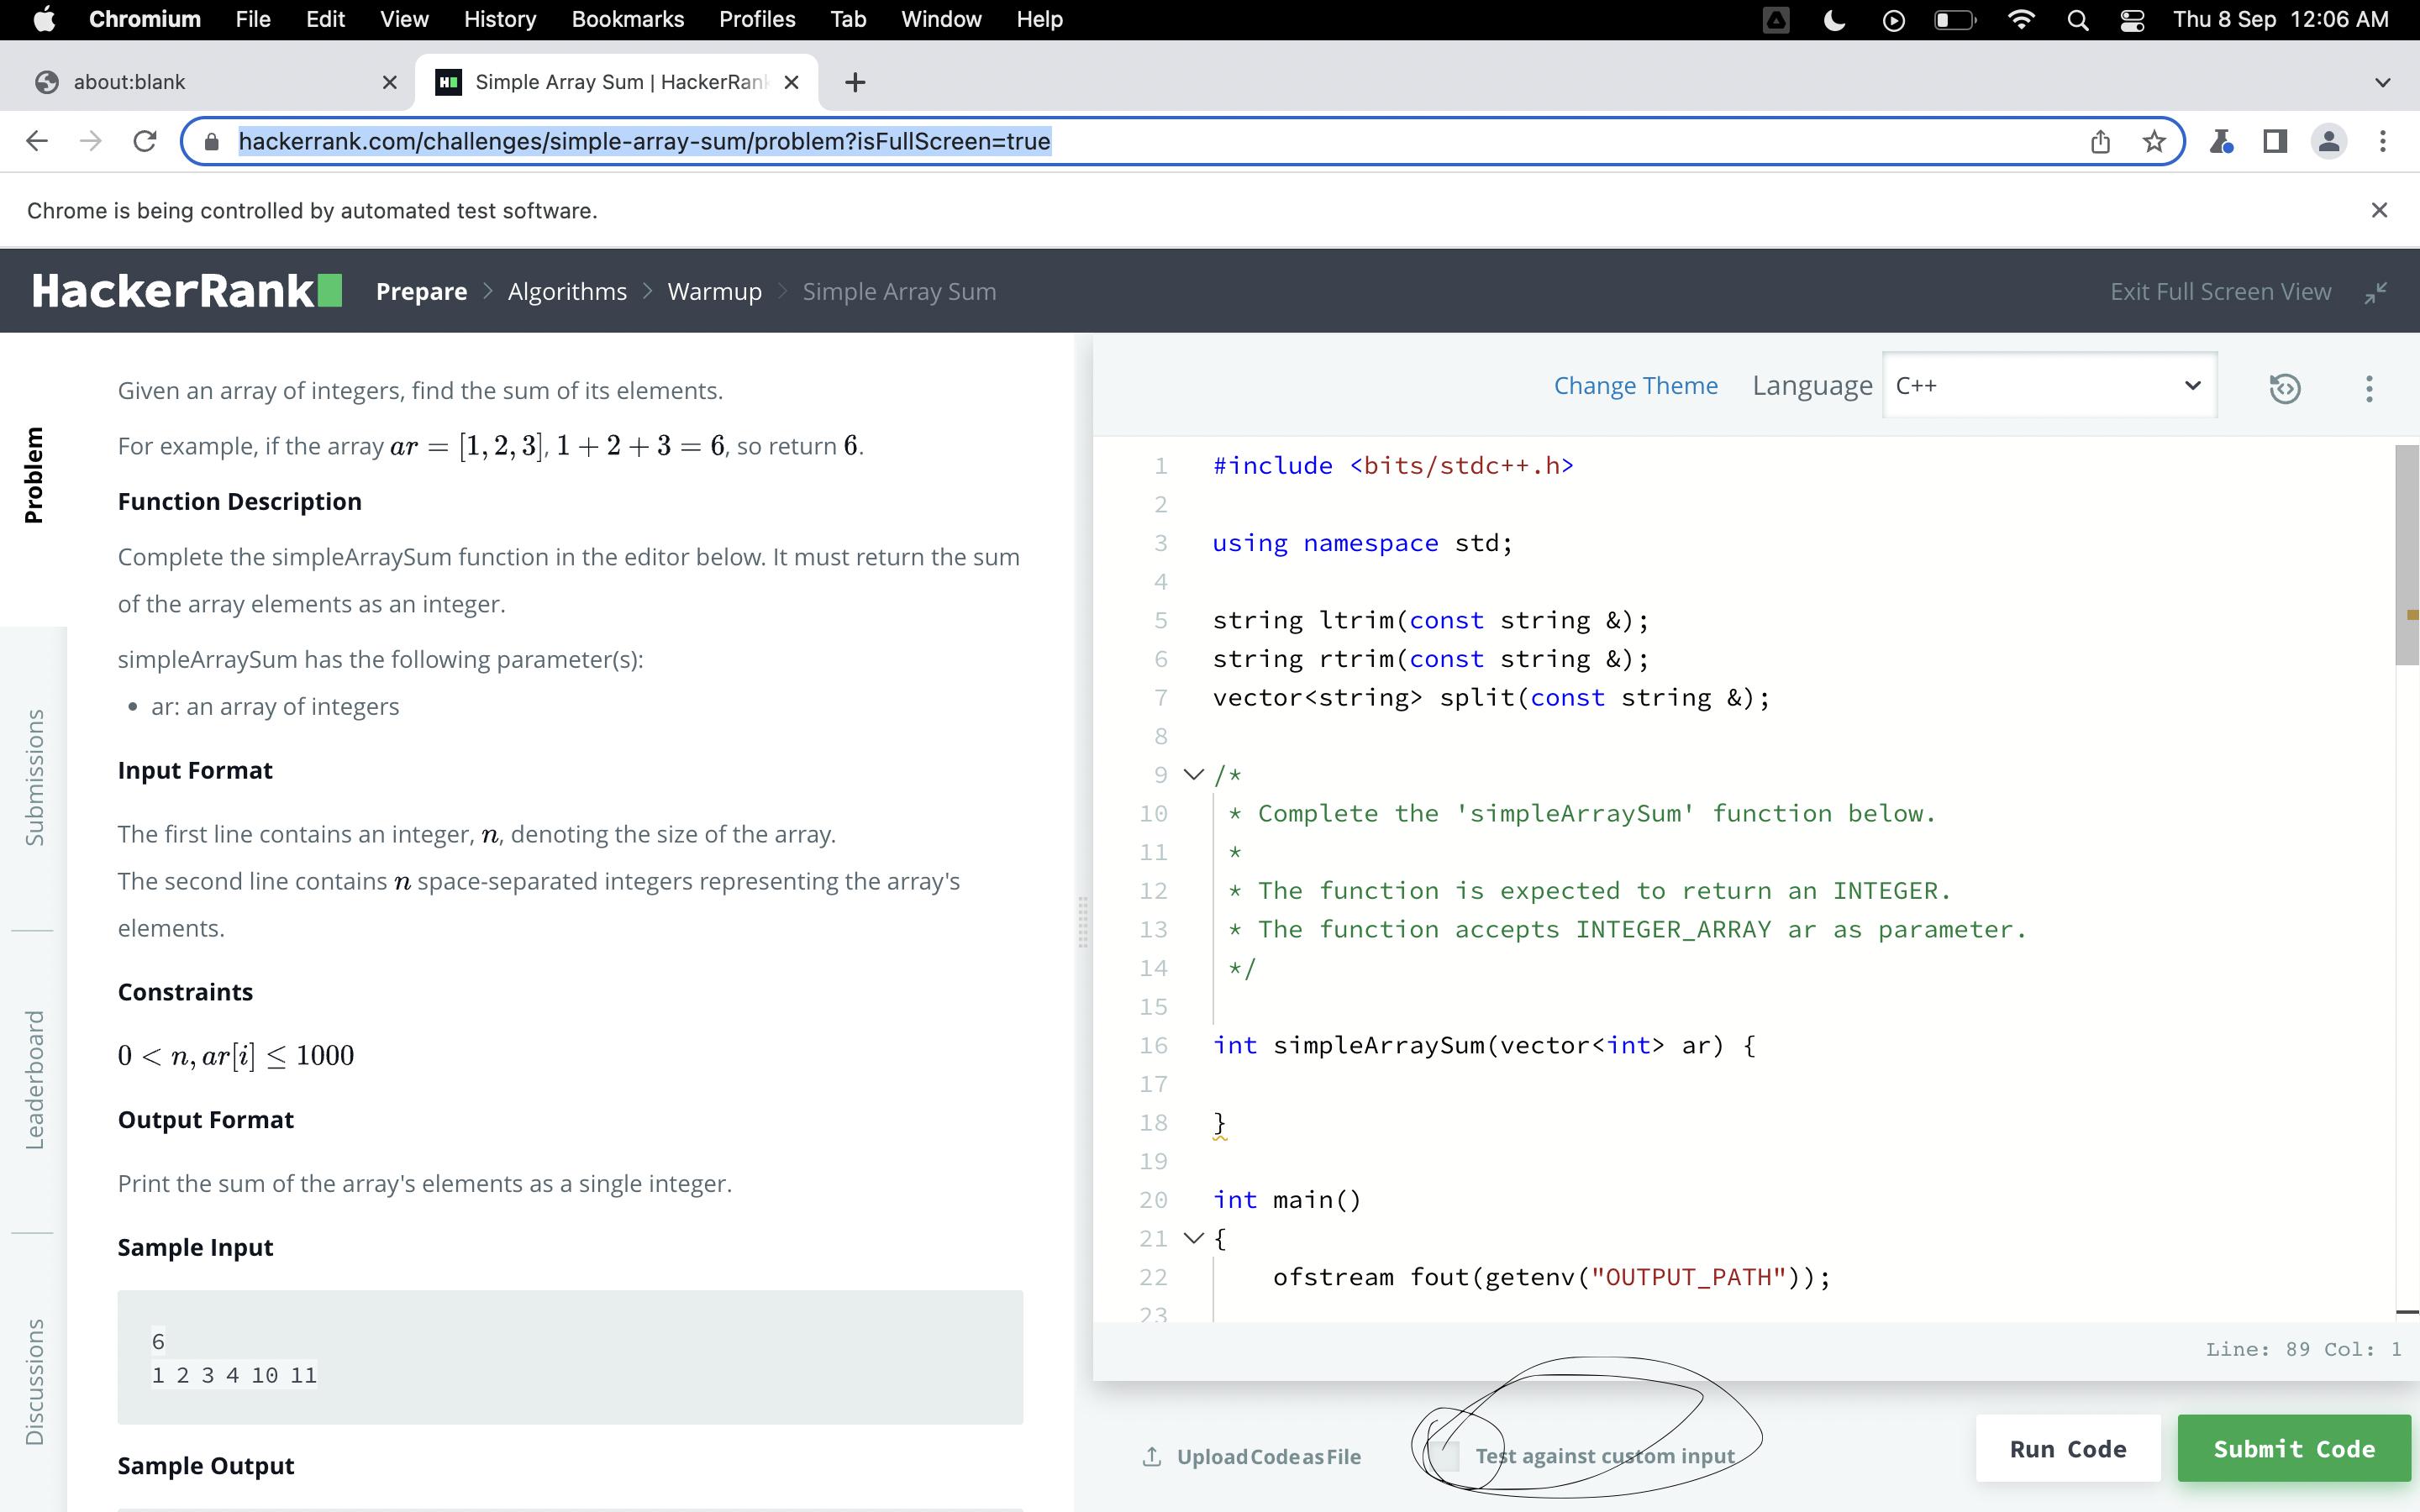The width and height of the screenshot is (2420, 1512).
Task: Open the Language C++ dropdown
Action: click(2048, 386)
